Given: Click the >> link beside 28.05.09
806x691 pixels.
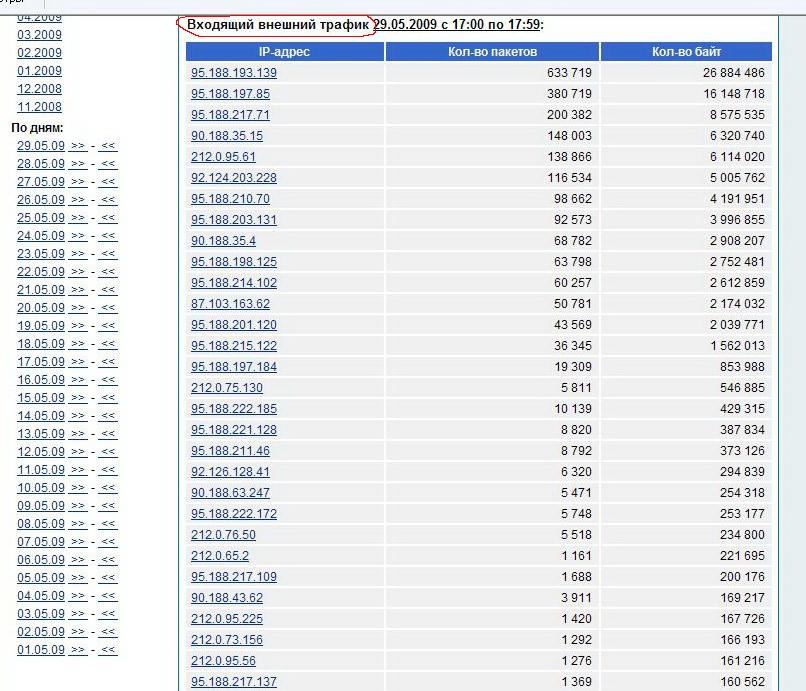Looking at the screenshot, I should coord(78,164).
